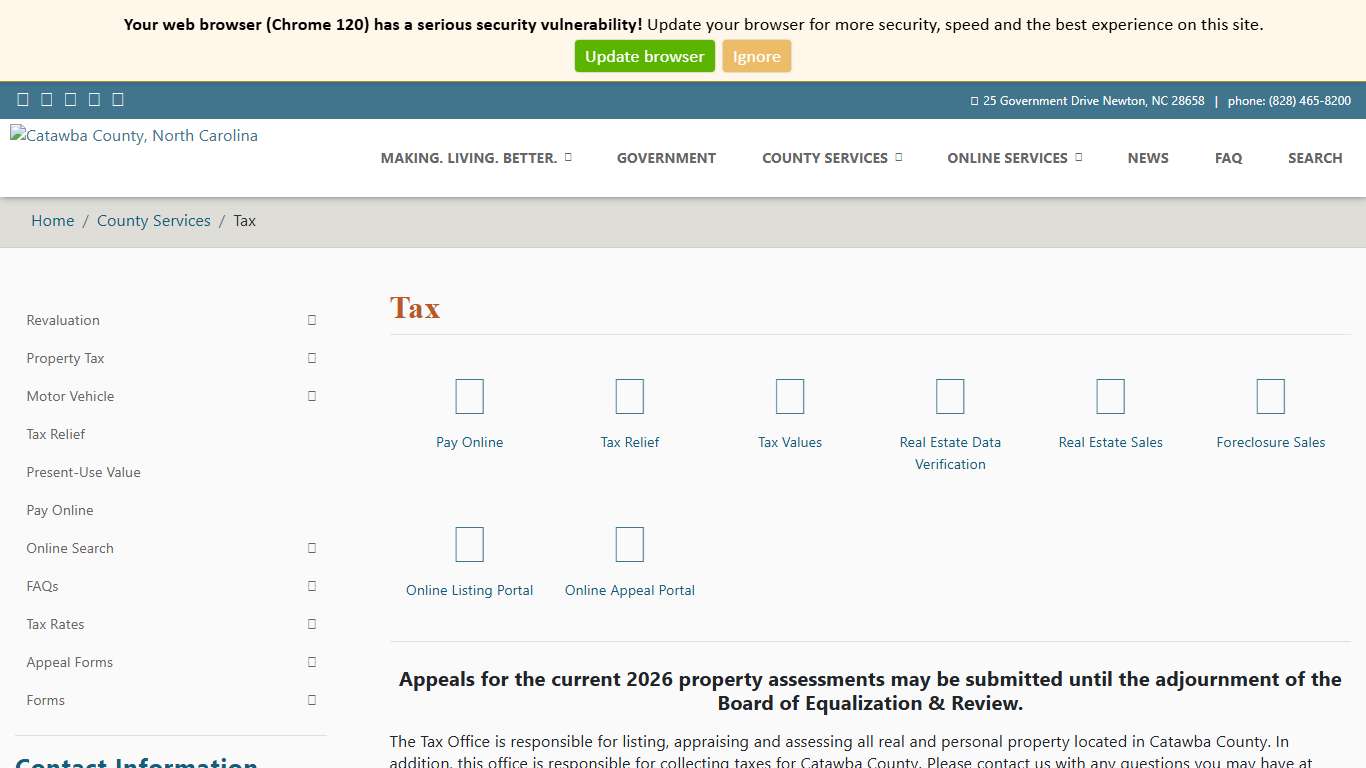Go to the Government menu item
Viewport: 1366px width, 768px height.
click(666, 158)
